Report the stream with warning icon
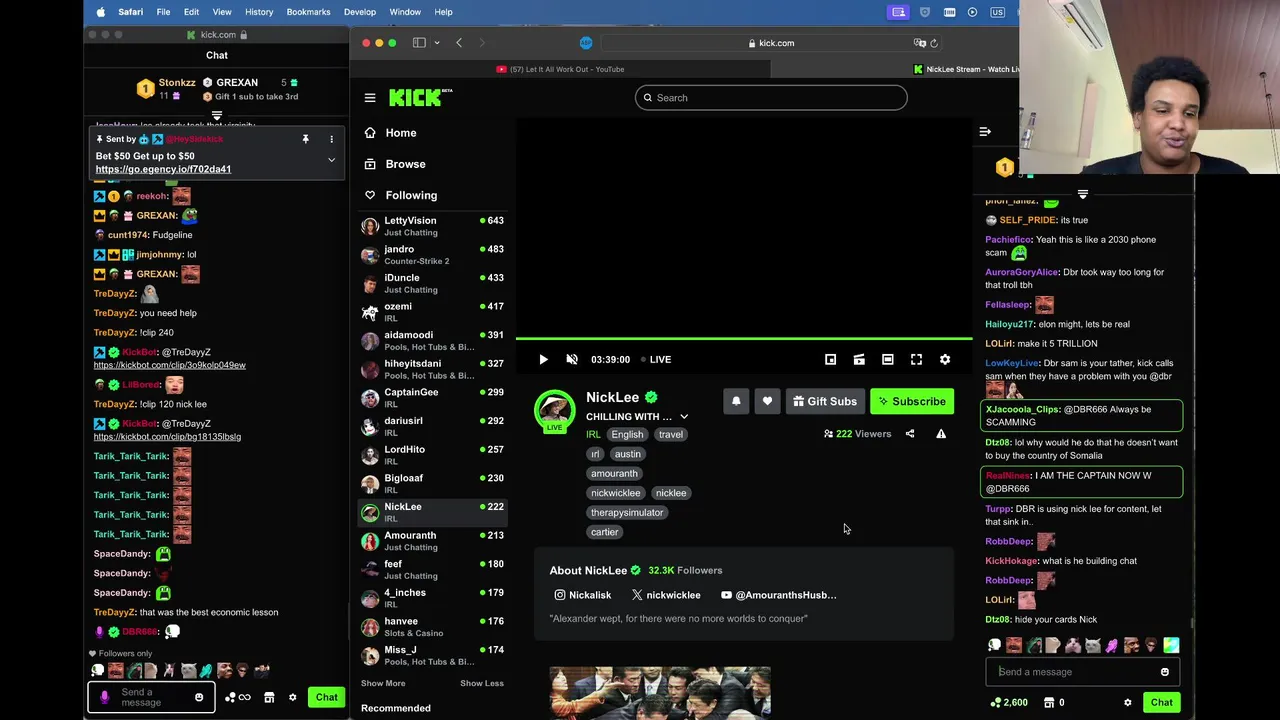This screenshot has width=1280, height=720. coord(941,434)
